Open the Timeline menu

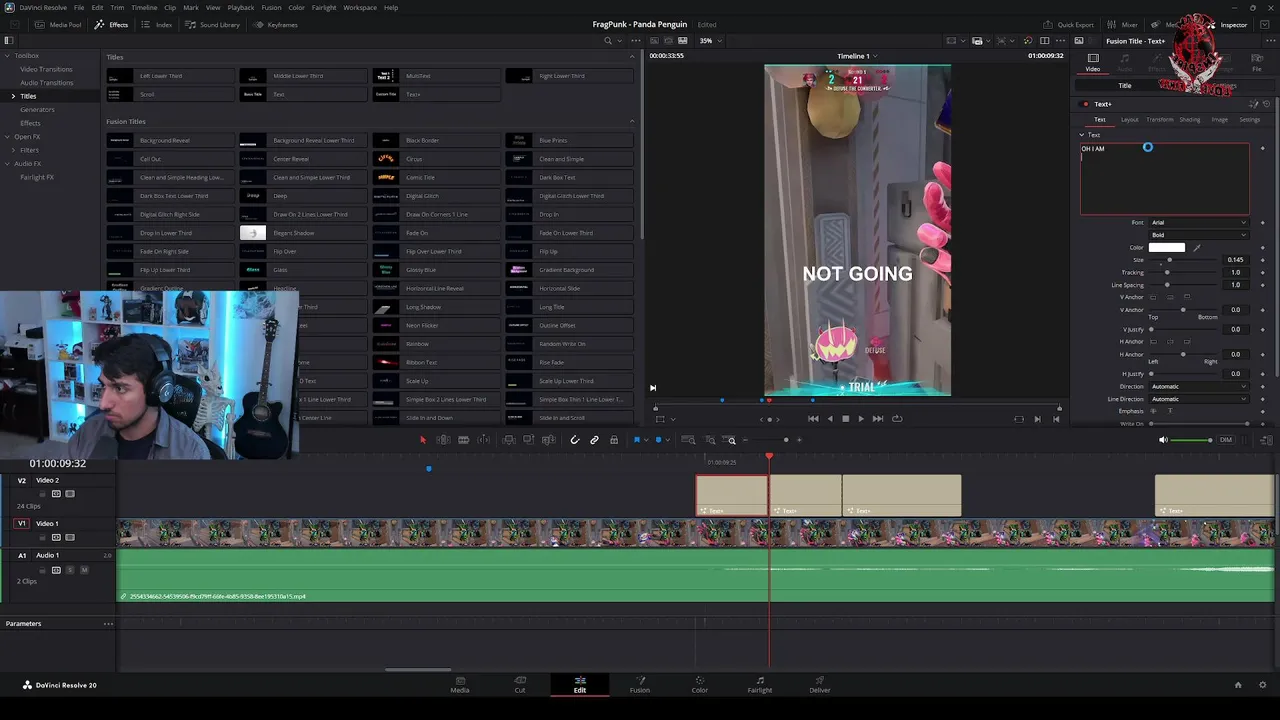pos(144,7)
